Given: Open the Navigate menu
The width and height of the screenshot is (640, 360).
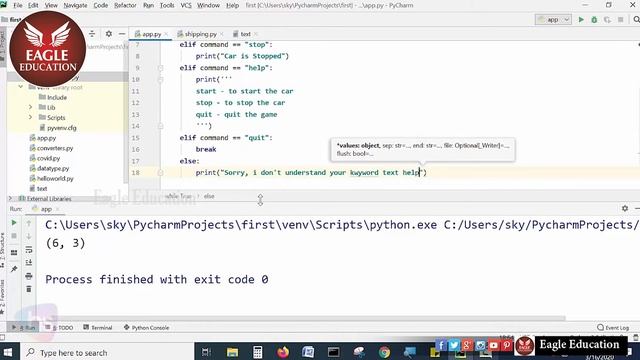Looking at the screenshot, I should pyautogui.click(x=76, y=5).
